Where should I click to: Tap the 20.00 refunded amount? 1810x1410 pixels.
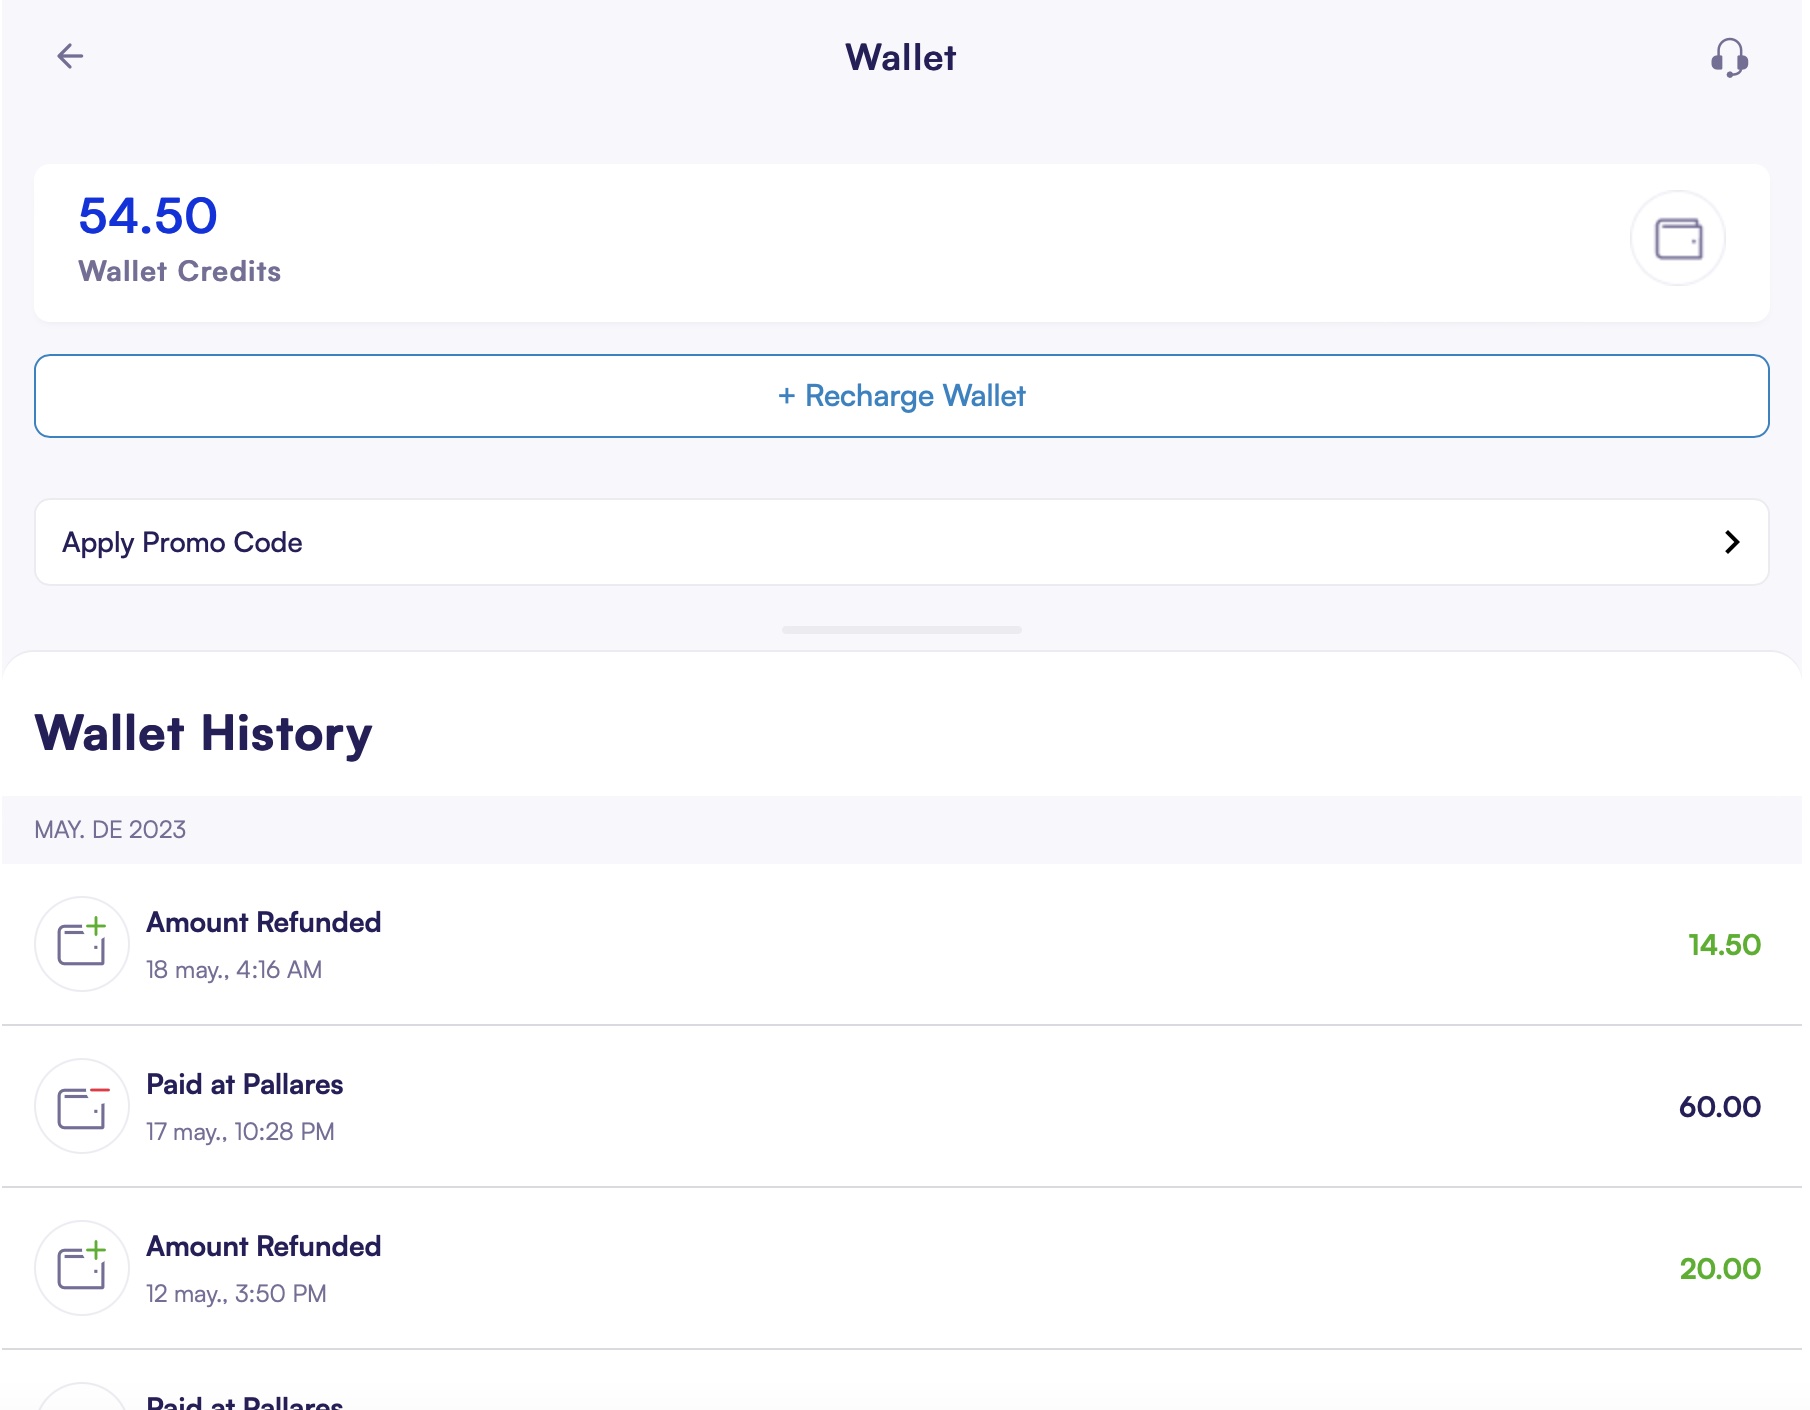pyautogui.click(x=1721, y=1267)
